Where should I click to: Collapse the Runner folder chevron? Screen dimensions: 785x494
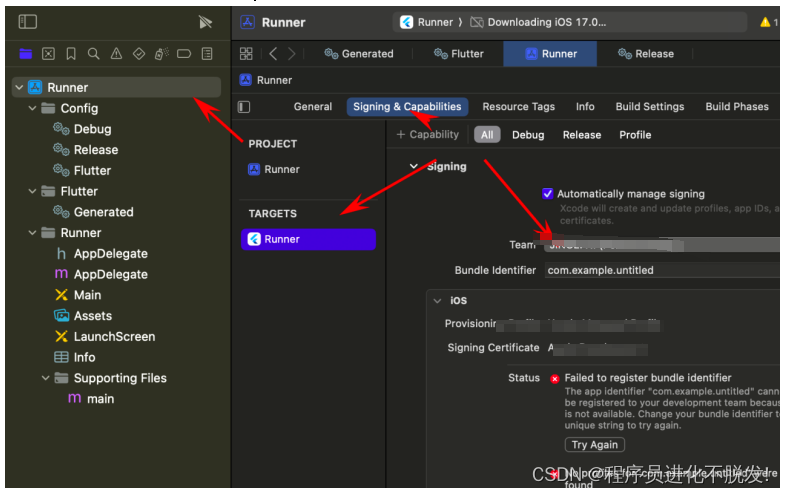tap(32, 233)
